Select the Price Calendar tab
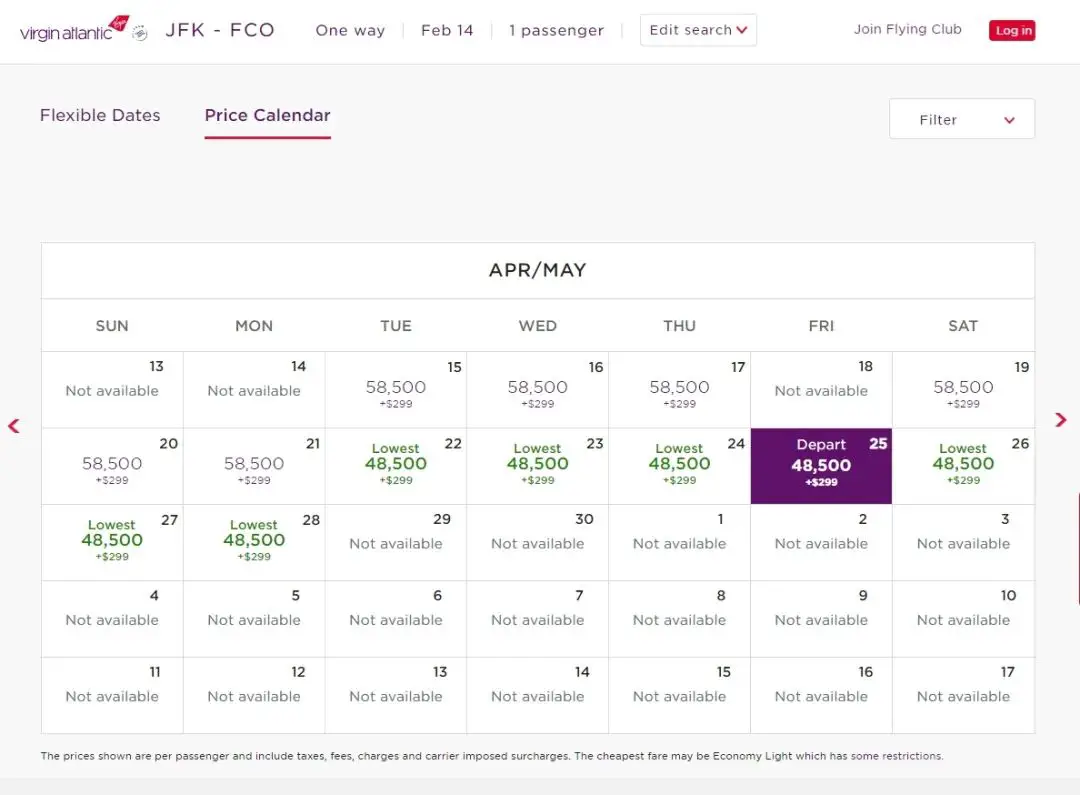 [267, 115]
